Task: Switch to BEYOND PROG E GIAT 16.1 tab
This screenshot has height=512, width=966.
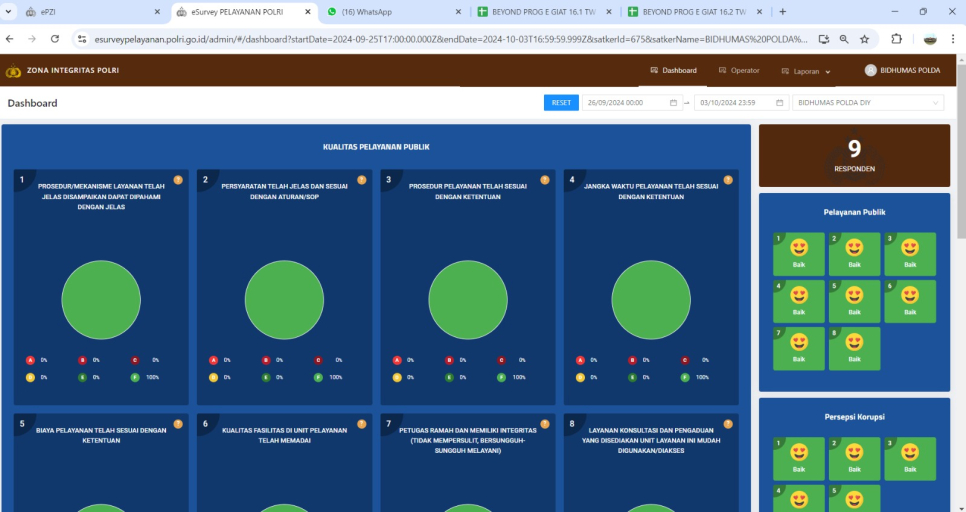Action: (x=543, y=12)
